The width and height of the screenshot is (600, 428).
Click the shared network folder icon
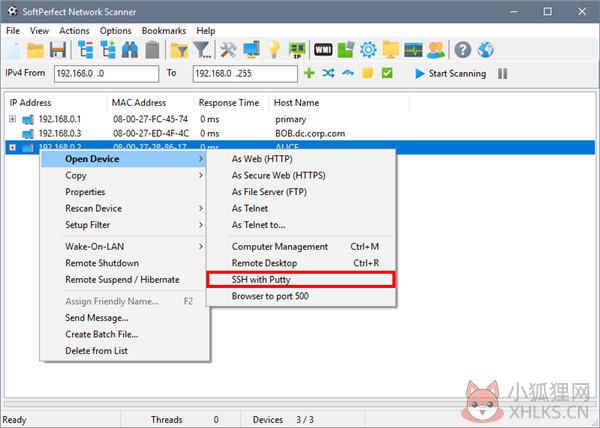click(391, 50)
